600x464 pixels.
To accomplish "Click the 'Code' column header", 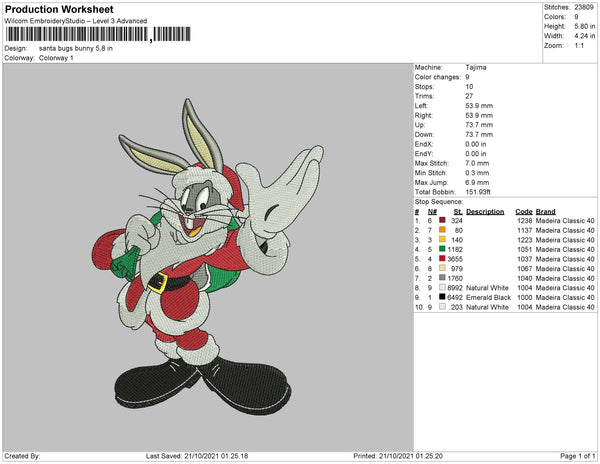I will 524,212.
